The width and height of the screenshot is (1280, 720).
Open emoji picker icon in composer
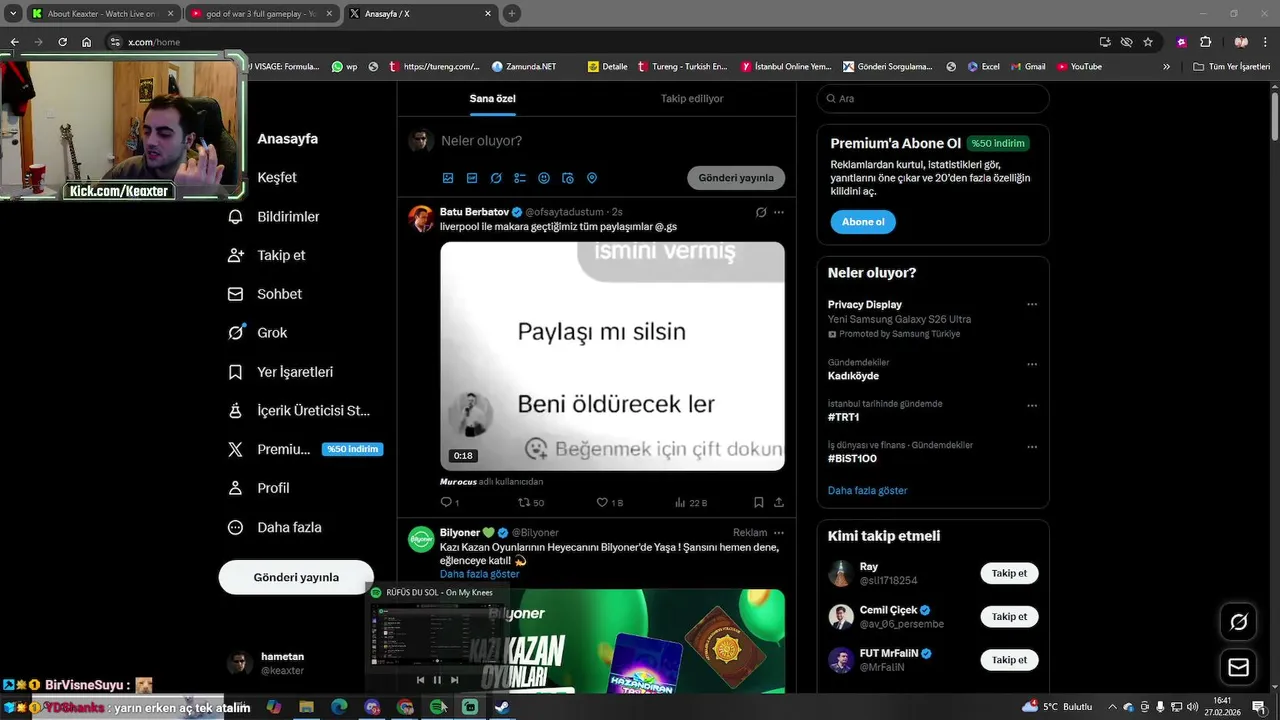click(x=544, y=178)
